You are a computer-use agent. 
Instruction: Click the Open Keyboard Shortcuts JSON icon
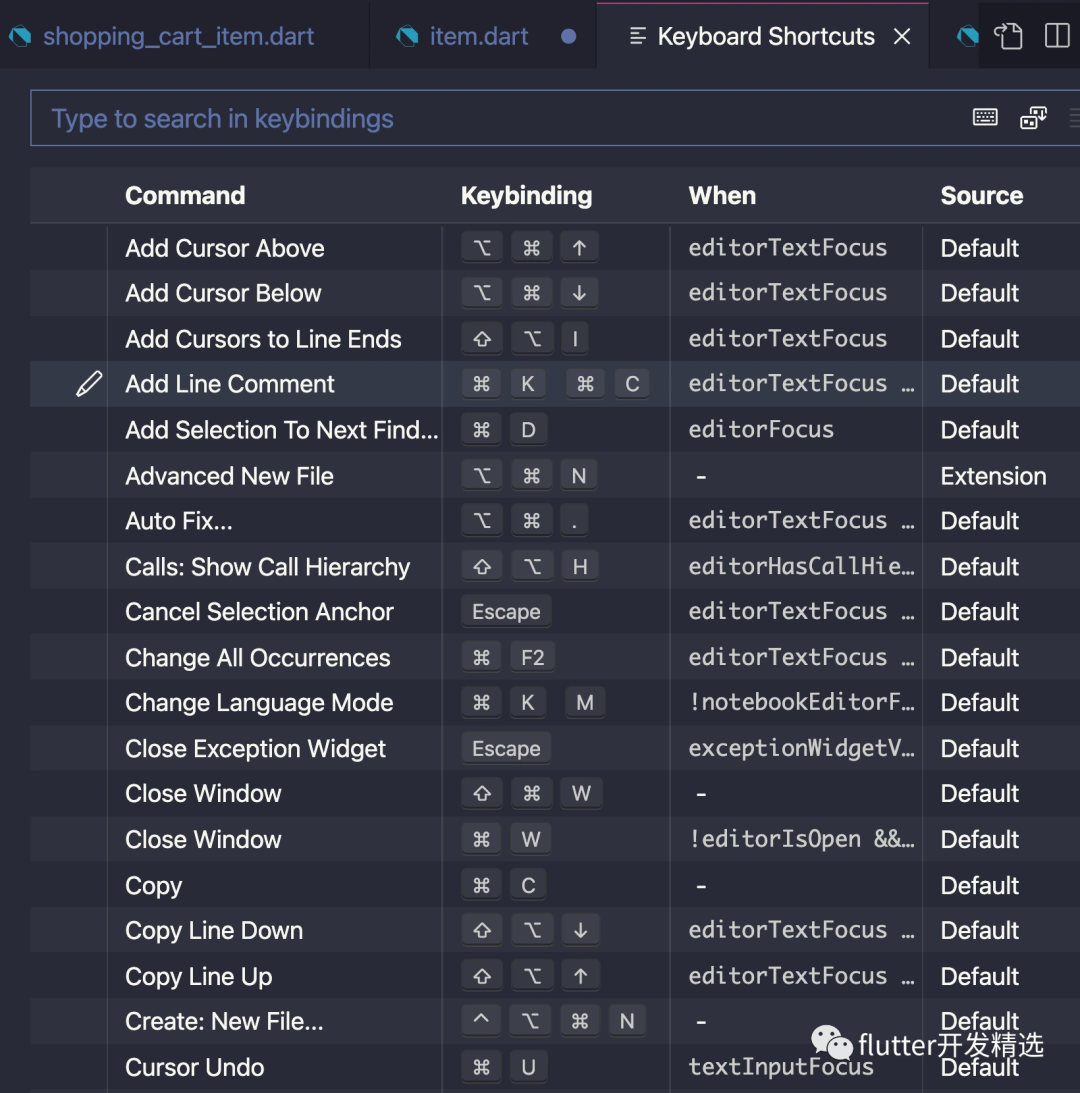pyautogui.click(x=1008, y=36)
